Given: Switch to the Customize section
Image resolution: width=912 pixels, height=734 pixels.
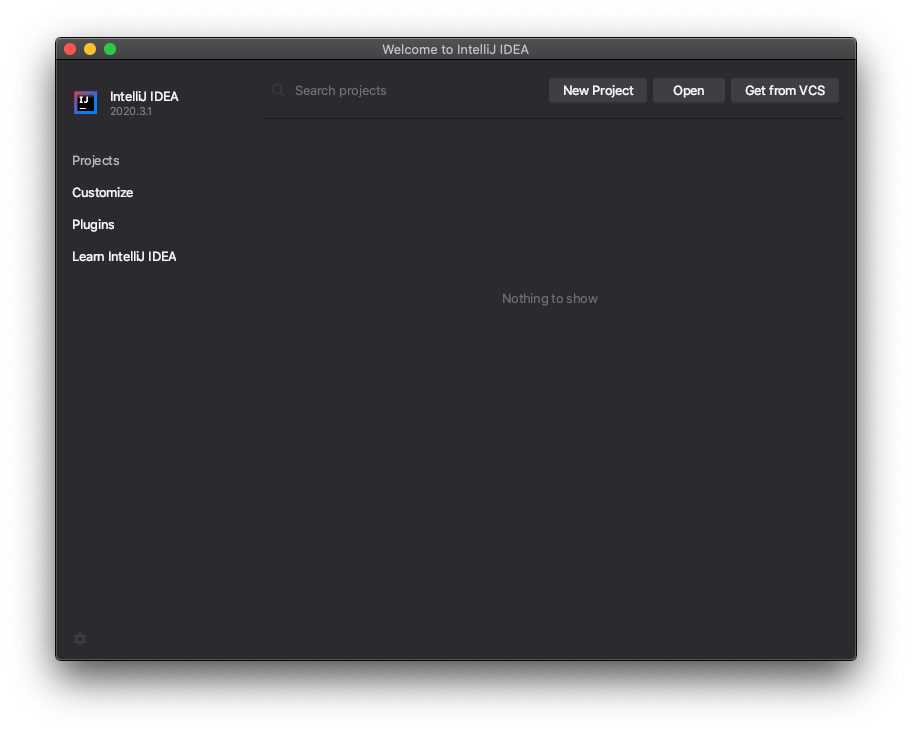Looking at the screenshot, I should pyautogui.click(x=102, y=192).
